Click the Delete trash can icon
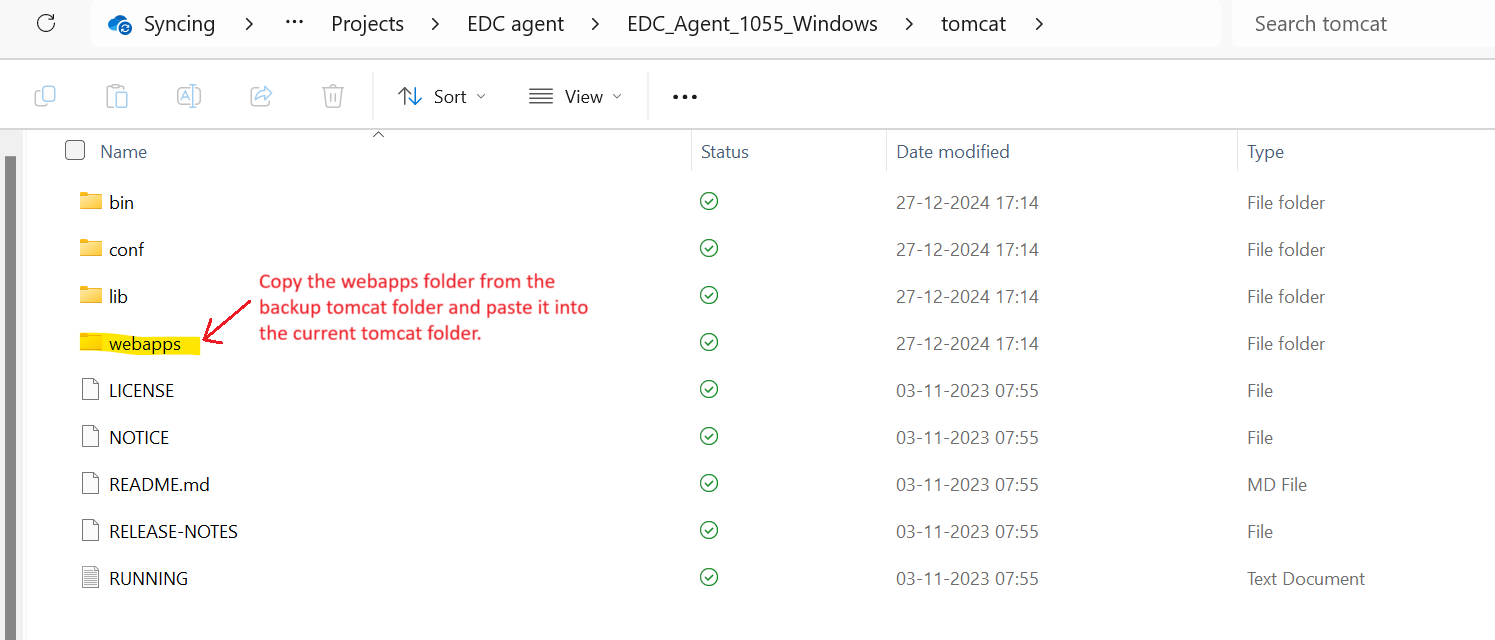1495x640 pixels. 333,96
